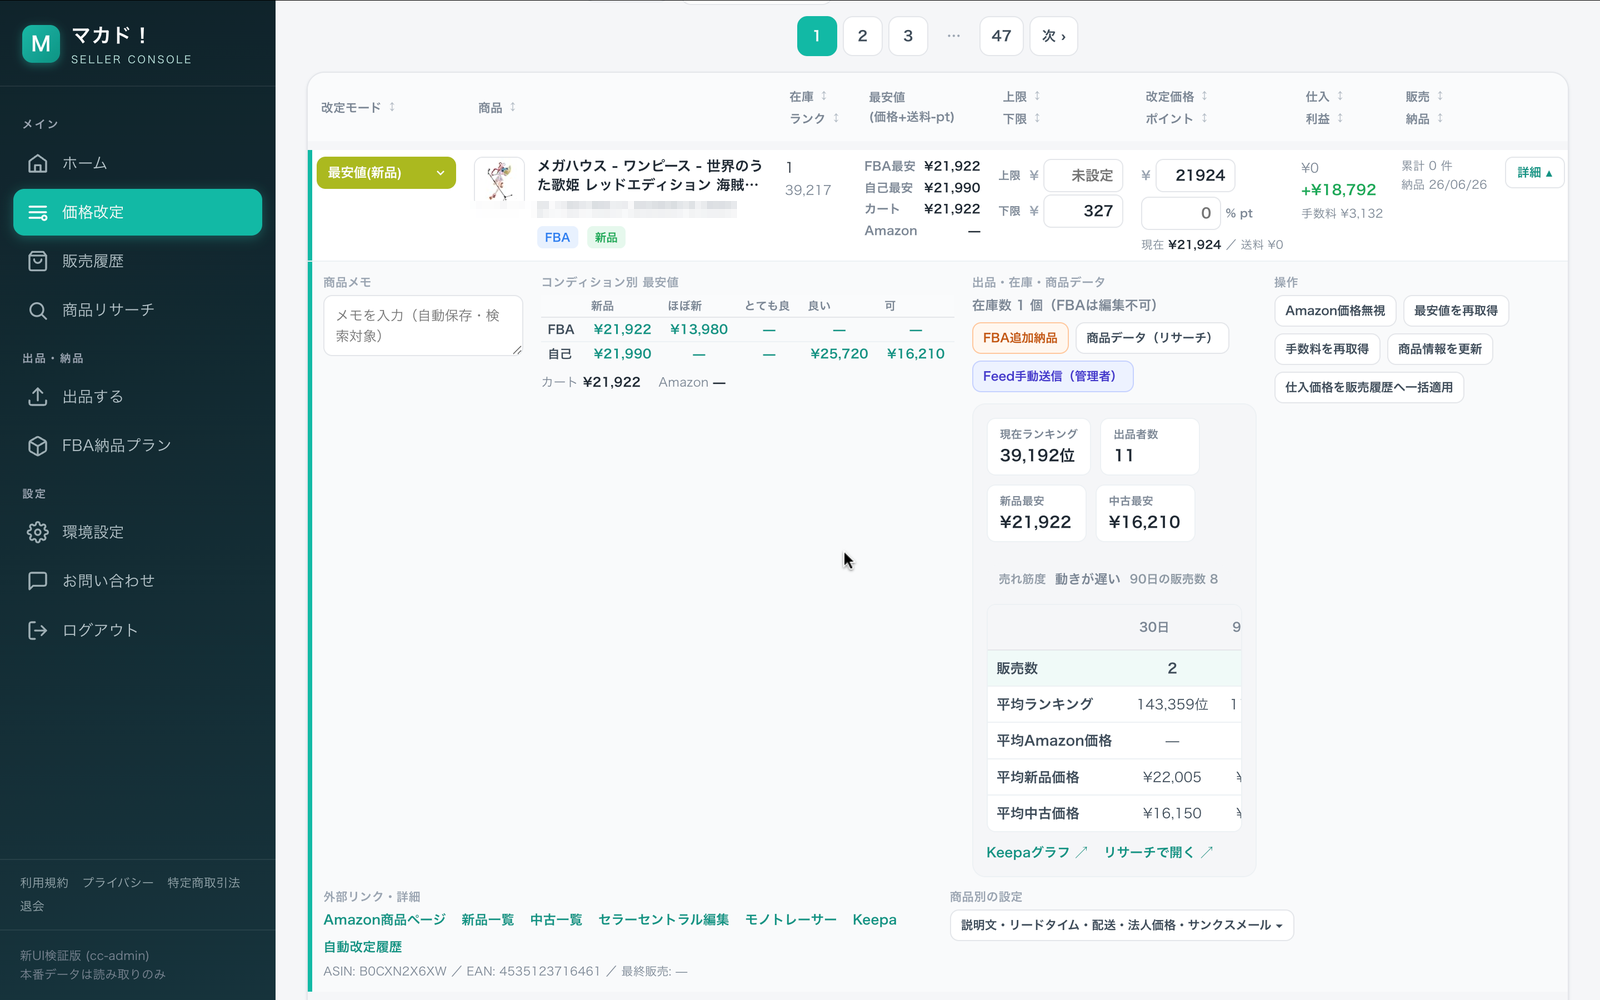Open 中古一覧 link

tap(556, 920)
